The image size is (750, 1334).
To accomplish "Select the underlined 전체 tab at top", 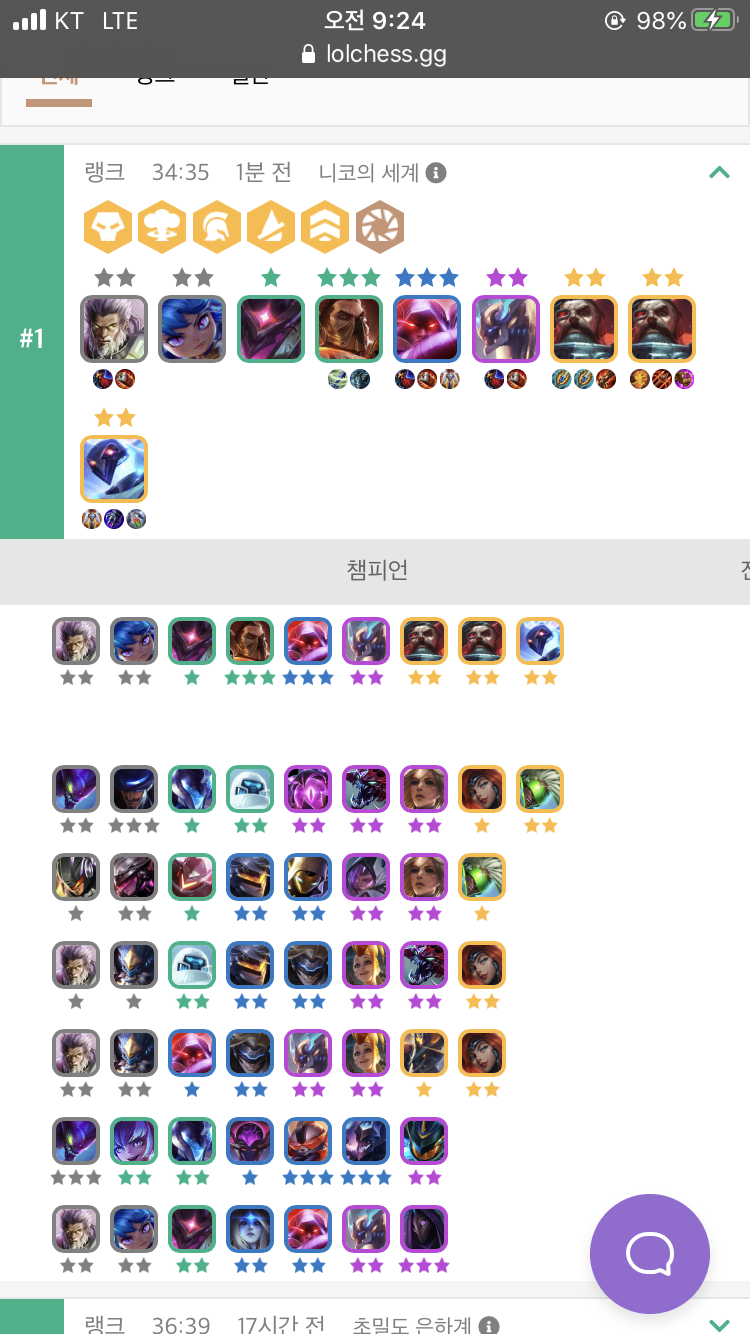I will tap(59, 88).
